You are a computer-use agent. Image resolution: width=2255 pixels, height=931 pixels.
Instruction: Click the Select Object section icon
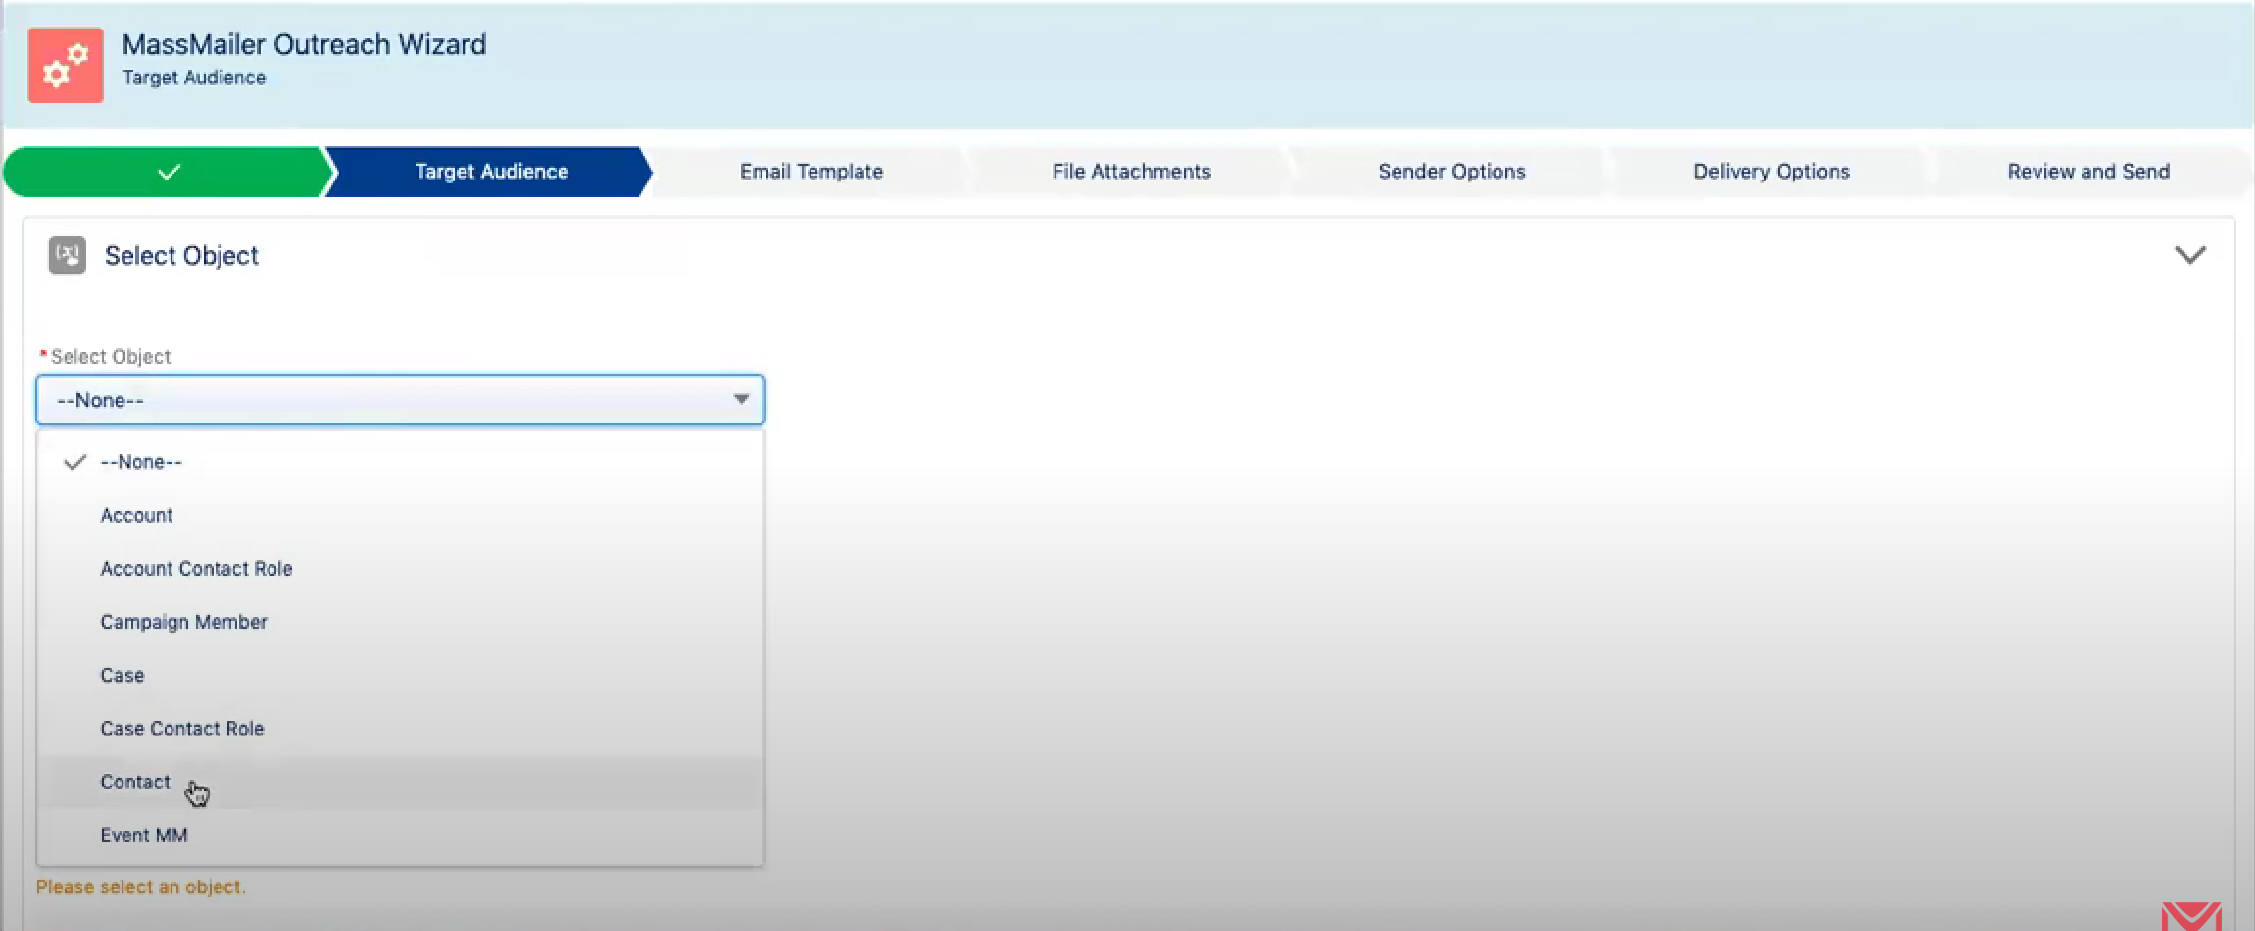pyautogui.click(x=67, y=255)
